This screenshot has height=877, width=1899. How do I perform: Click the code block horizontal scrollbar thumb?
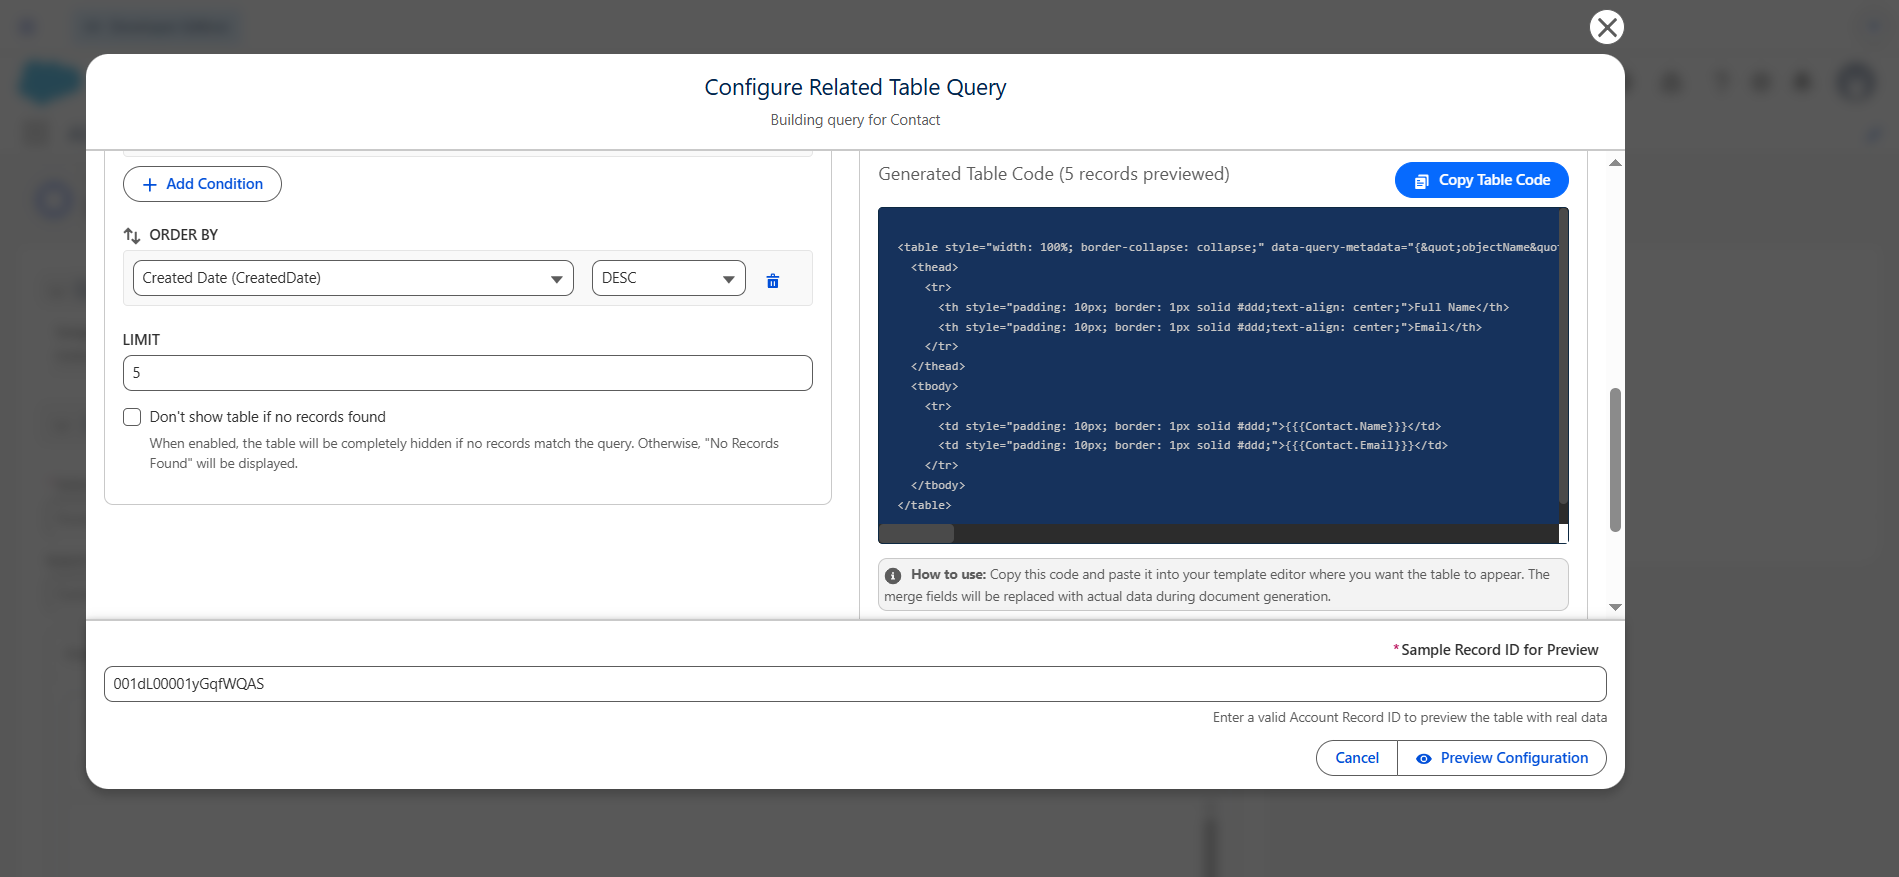(916, 534)
